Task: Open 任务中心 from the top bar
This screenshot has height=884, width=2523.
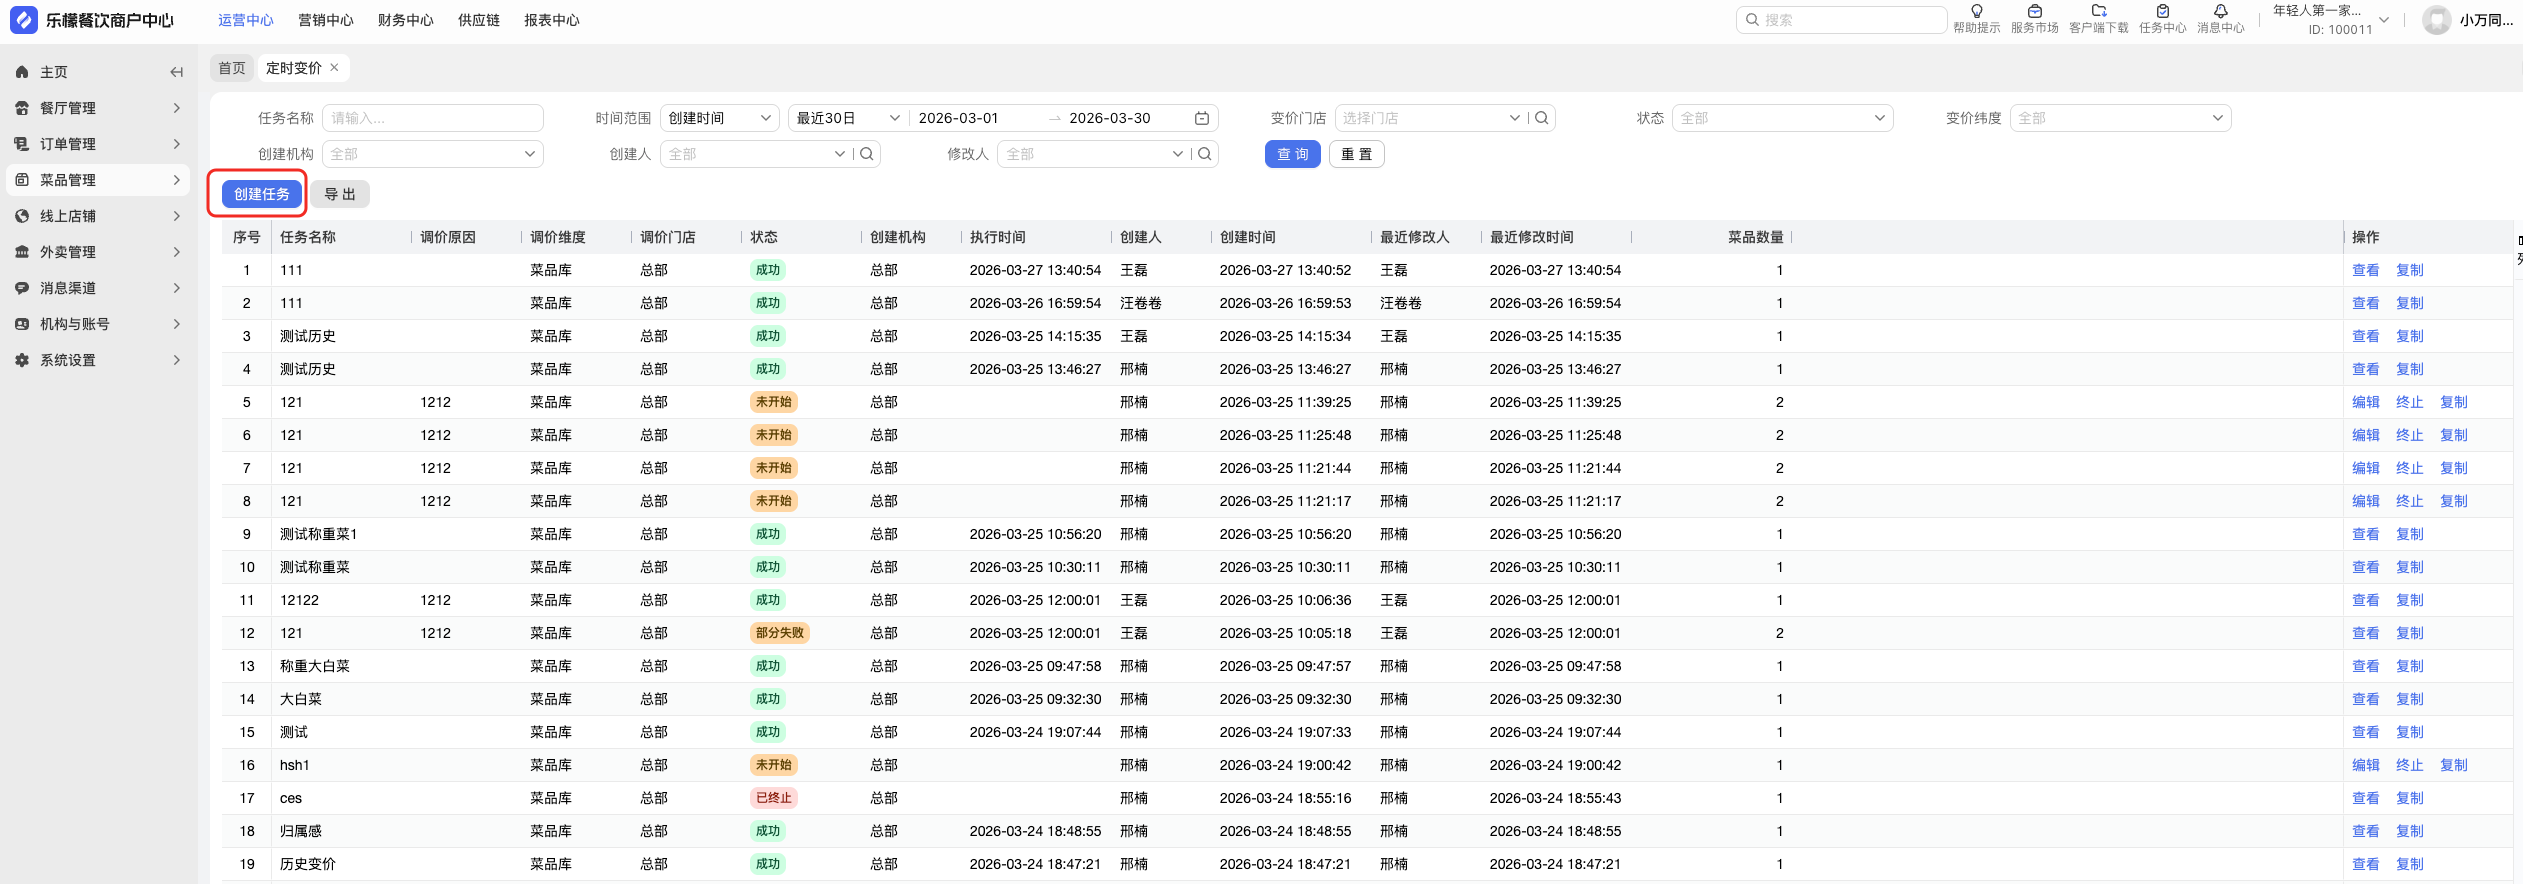Action: 2162,12
